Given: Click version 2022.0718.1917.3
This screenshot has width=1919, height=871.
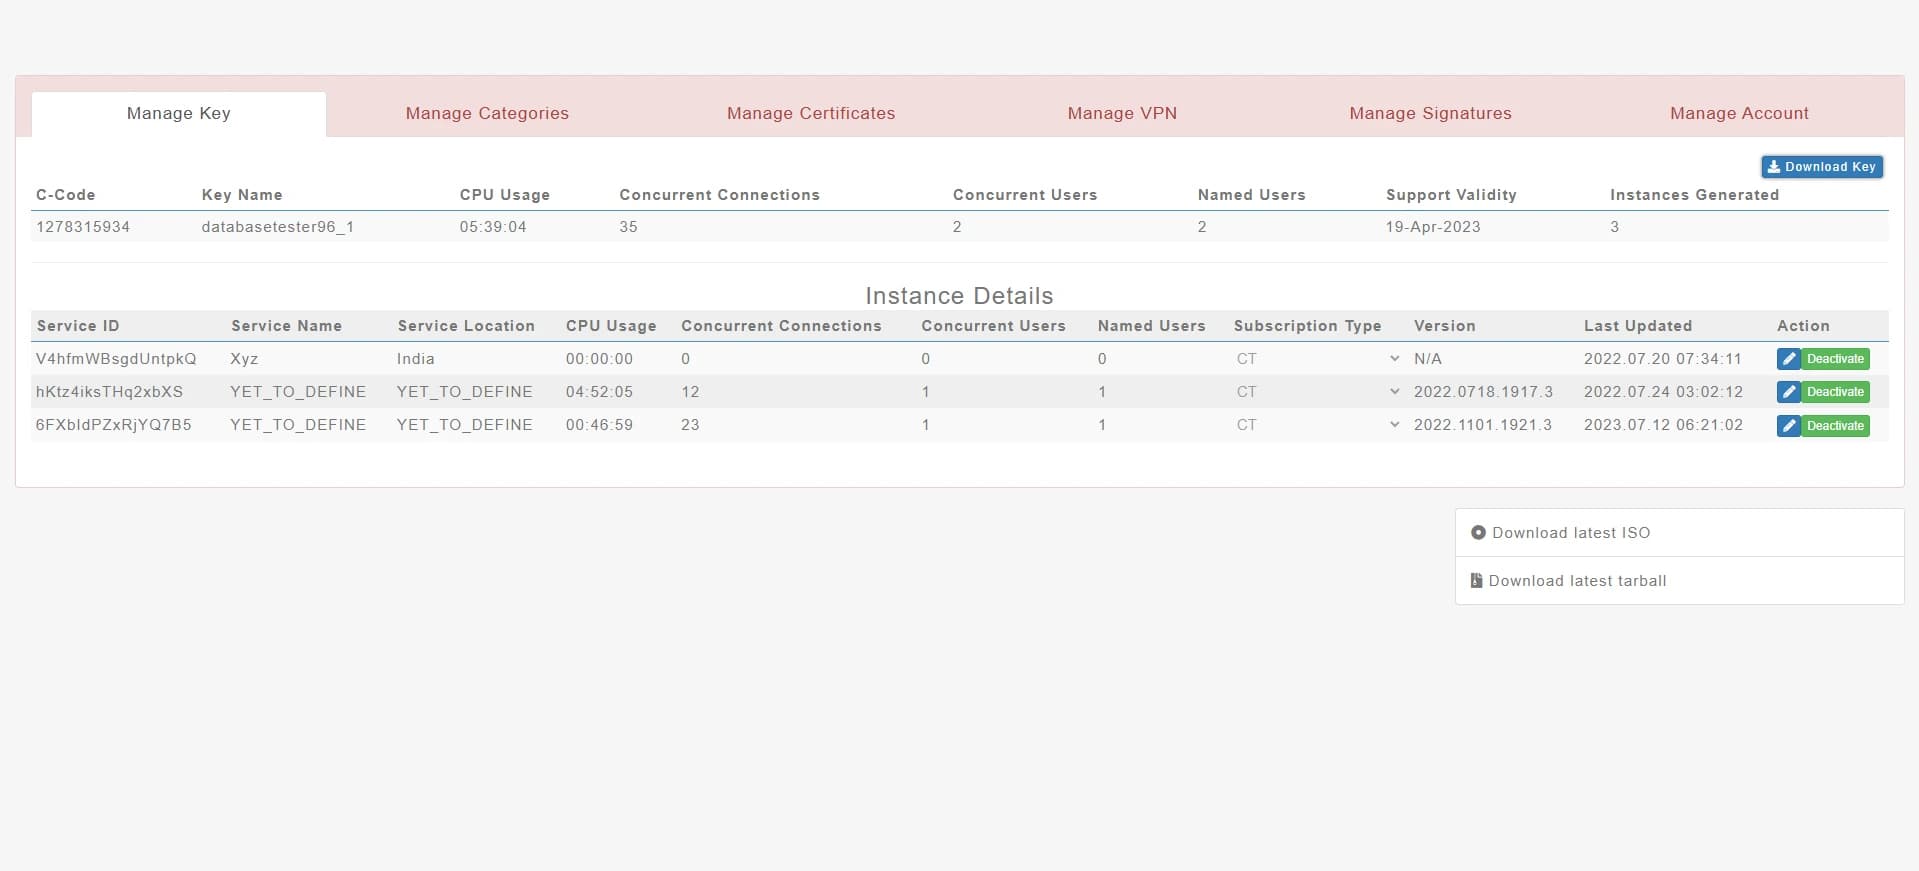Looking at the screenshot, I should point(1483,392).
